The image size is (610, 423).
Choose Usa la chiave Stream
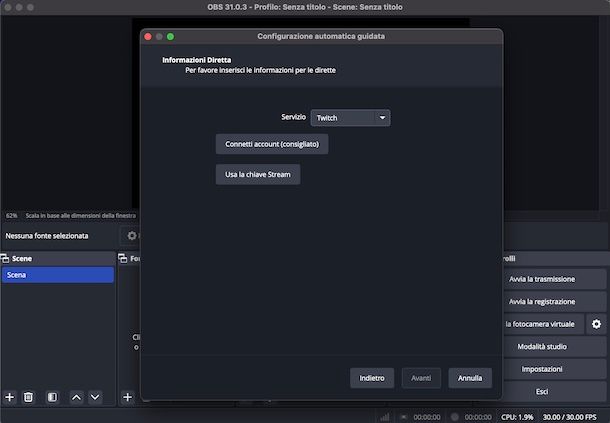[258, 174]
